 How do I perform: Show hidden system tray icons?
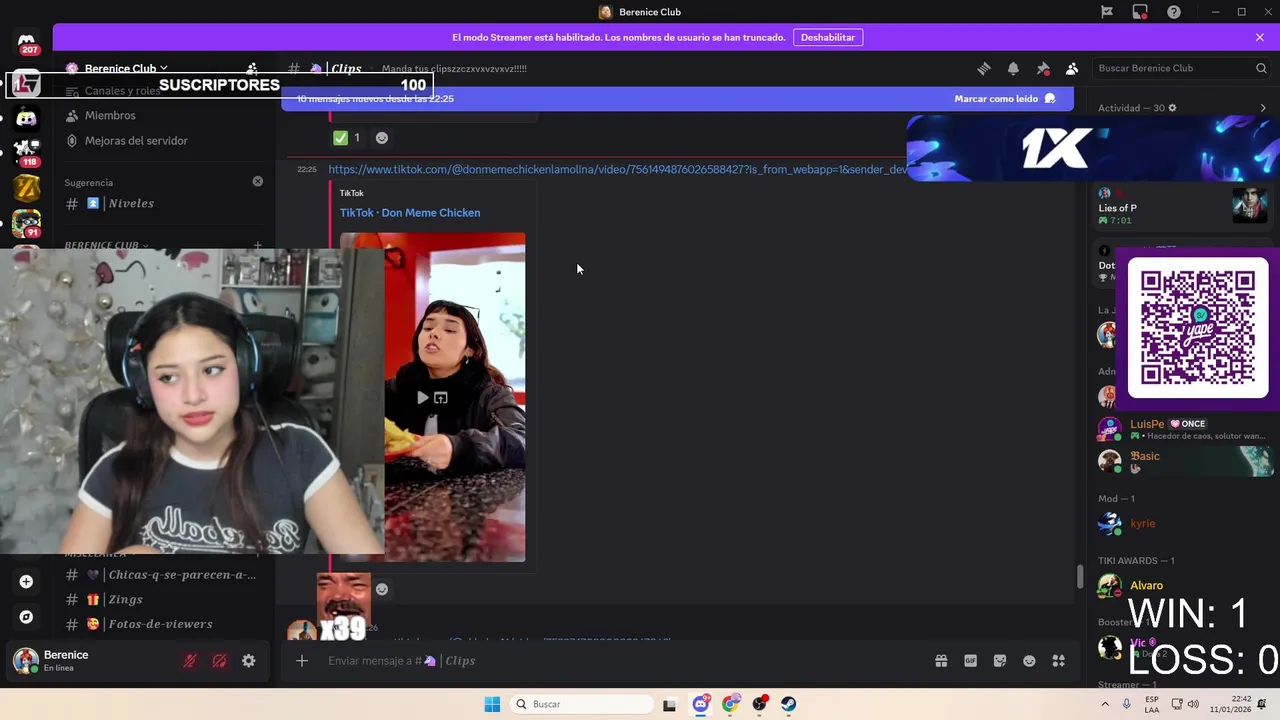pos(1105,704)
